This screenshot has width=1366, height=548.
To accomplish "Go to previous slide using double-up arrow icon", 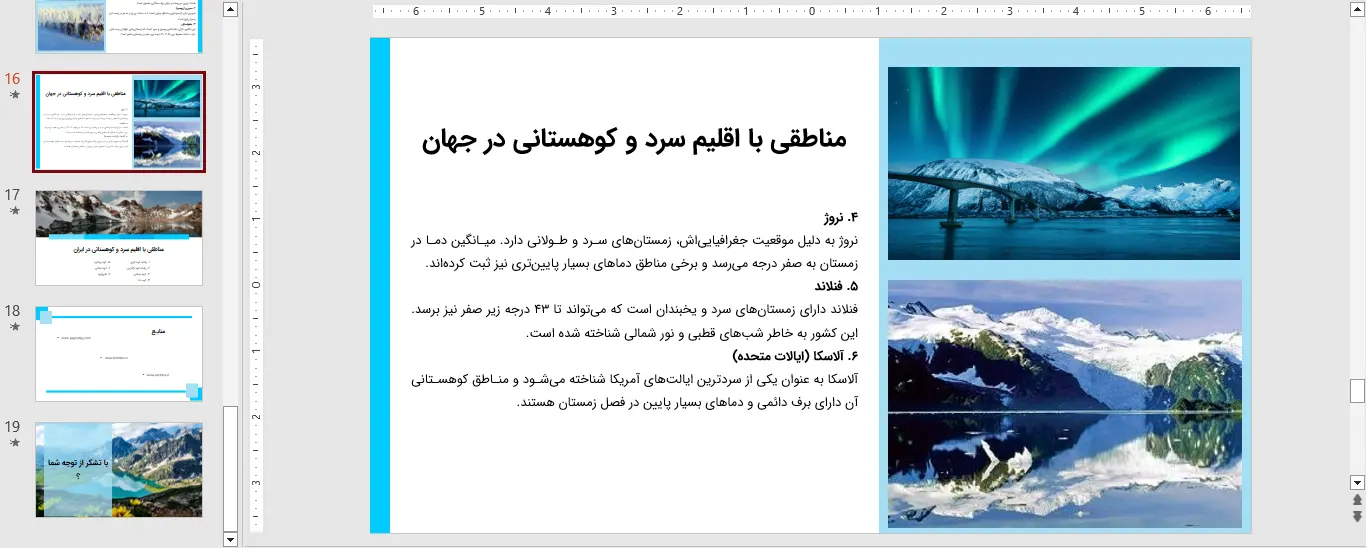I will click(x=1357, y=499).
